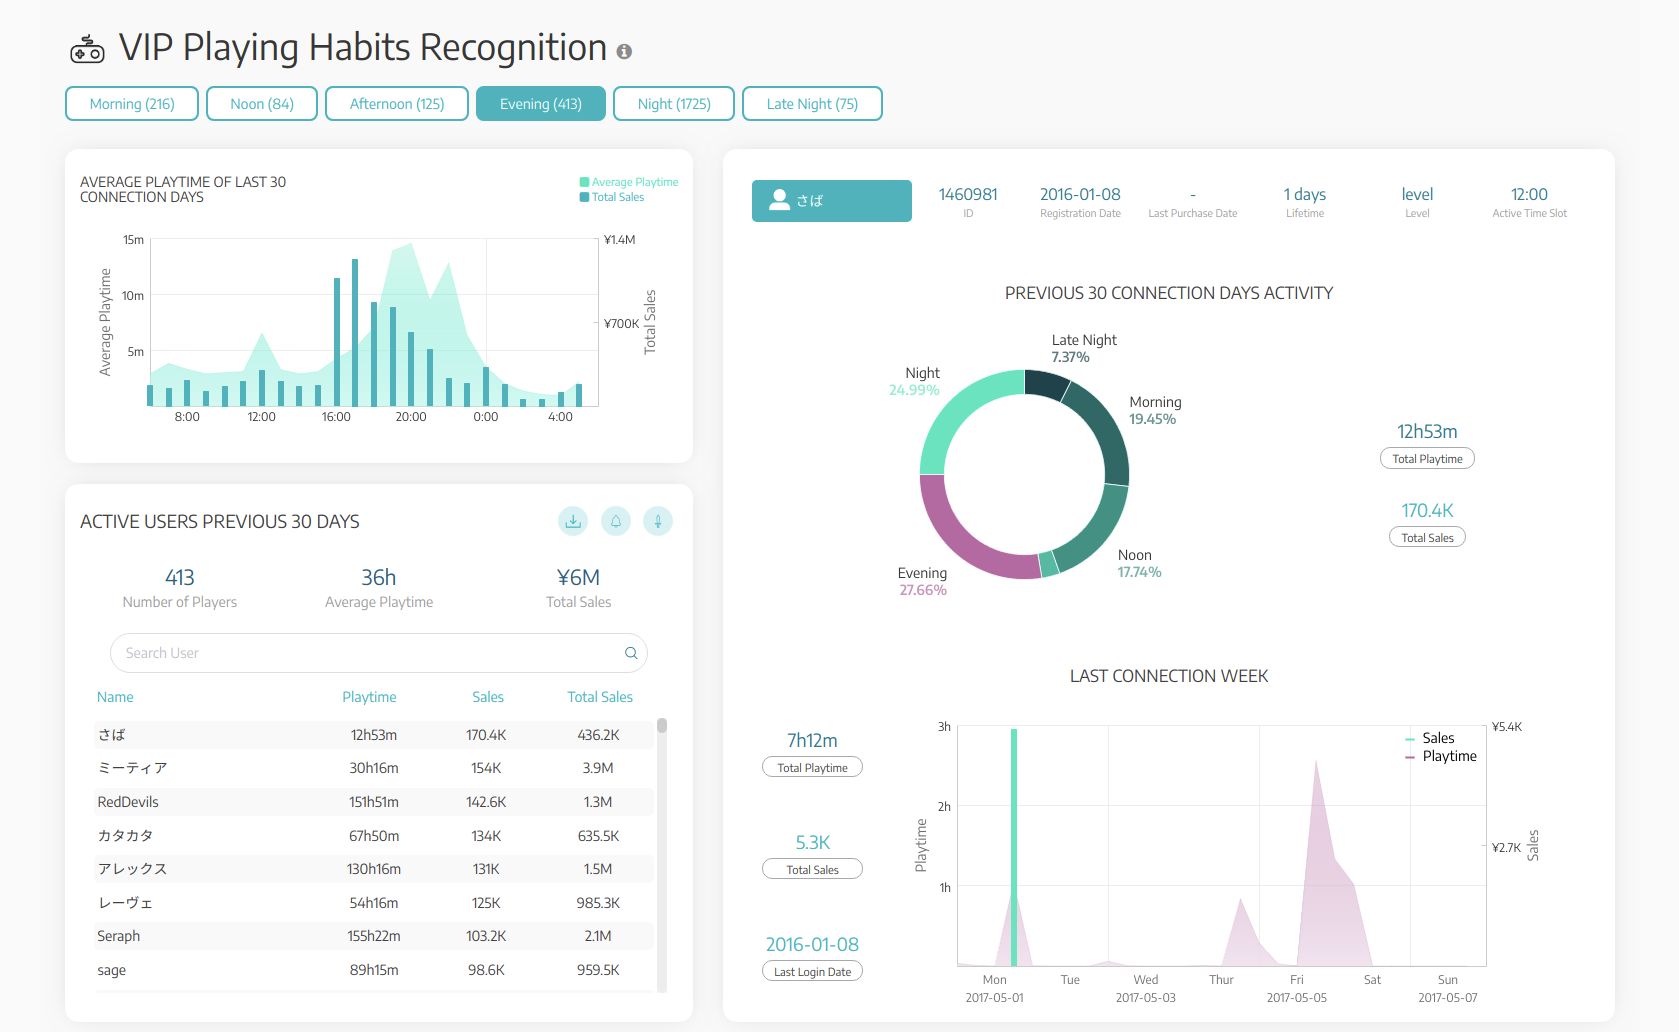Click the Last Login Date badge
The width and height of the screenshot is (1679, 1032).
812,971
